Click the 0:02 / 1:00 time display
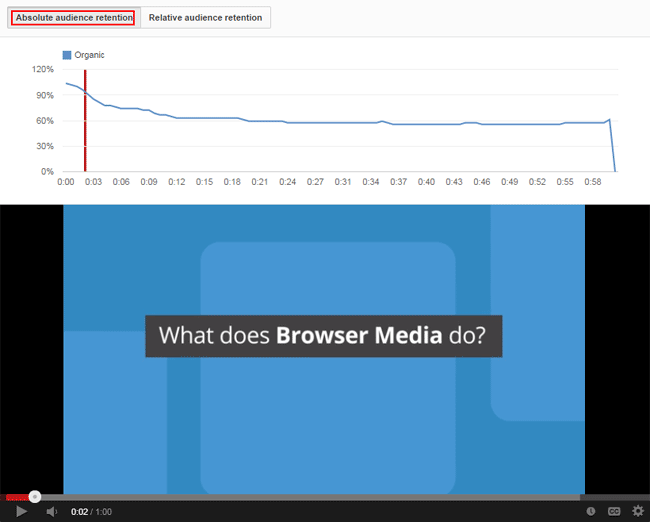 tap(91, 512)
